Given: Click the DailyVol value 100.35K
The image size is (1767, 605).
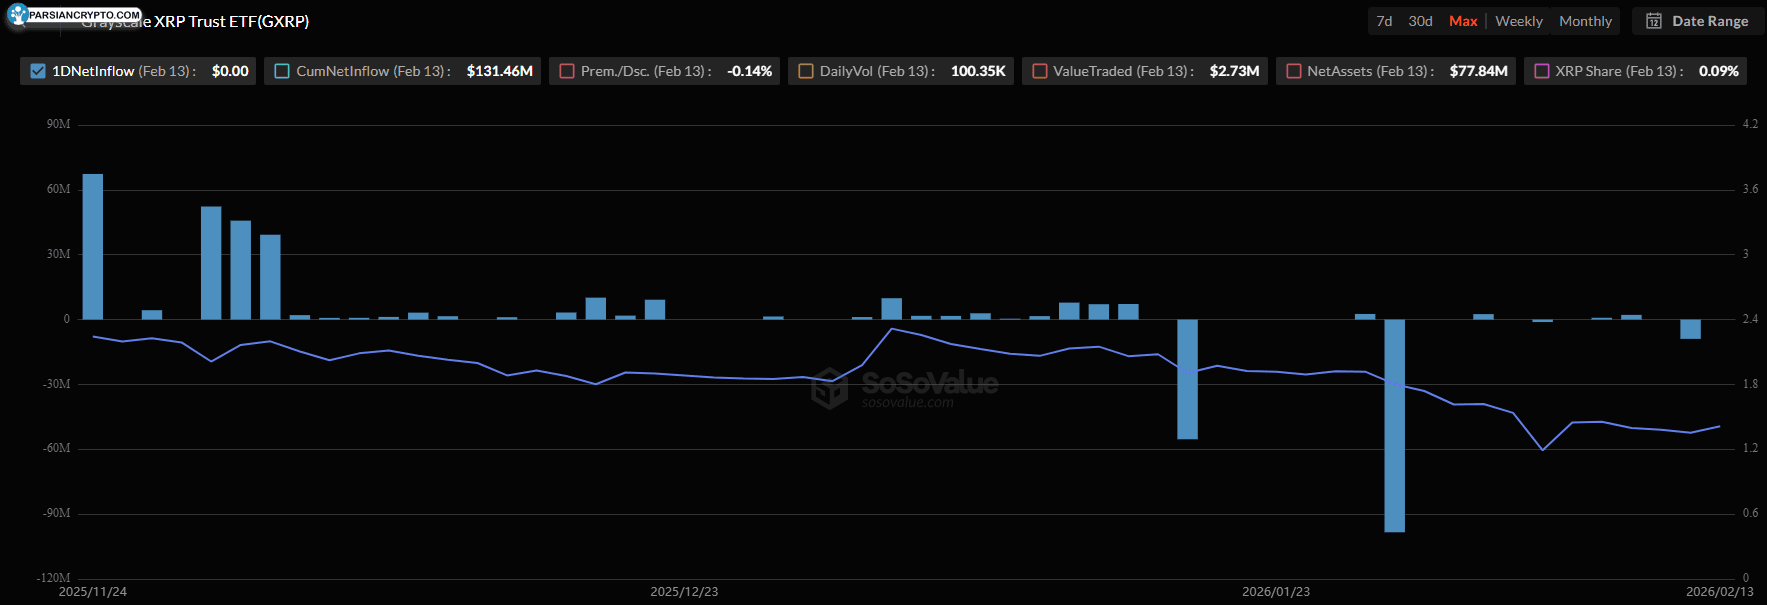Looking at the screenshot, I should (978, 71).
